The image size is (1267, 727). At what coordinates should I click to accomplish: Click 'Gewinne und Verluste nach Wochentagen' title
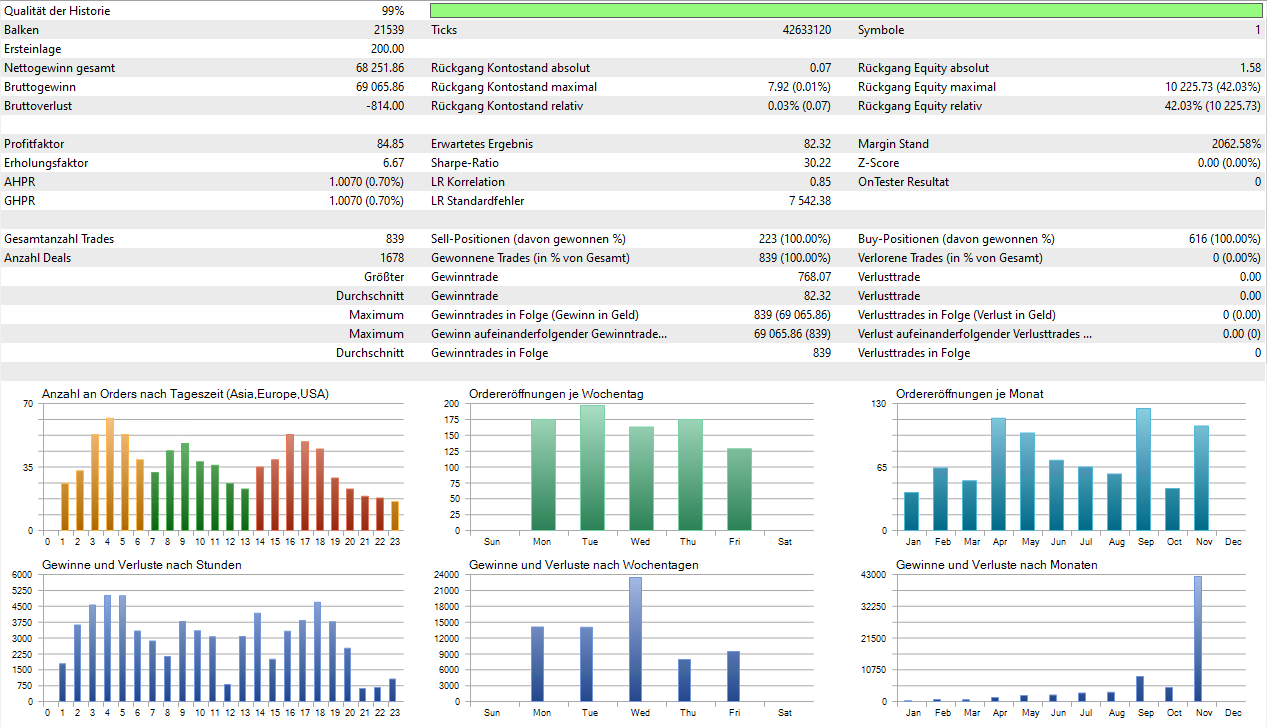(584, 565)
